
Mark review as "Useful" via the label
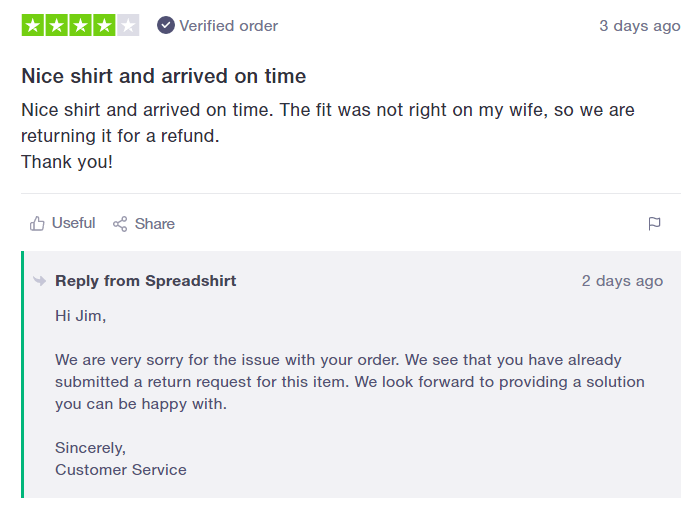(x=74, y=223)
